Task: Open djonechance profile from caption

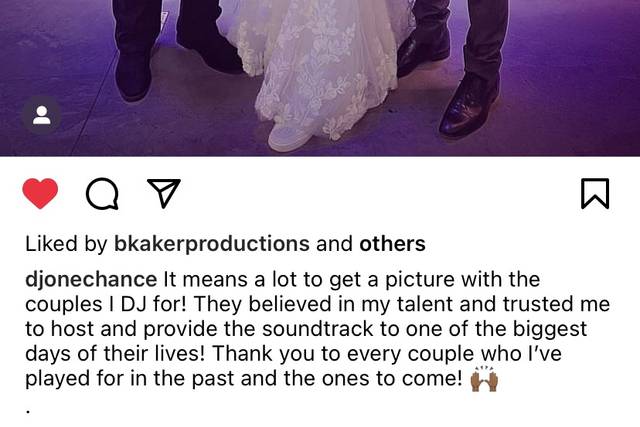Action: 91,280
